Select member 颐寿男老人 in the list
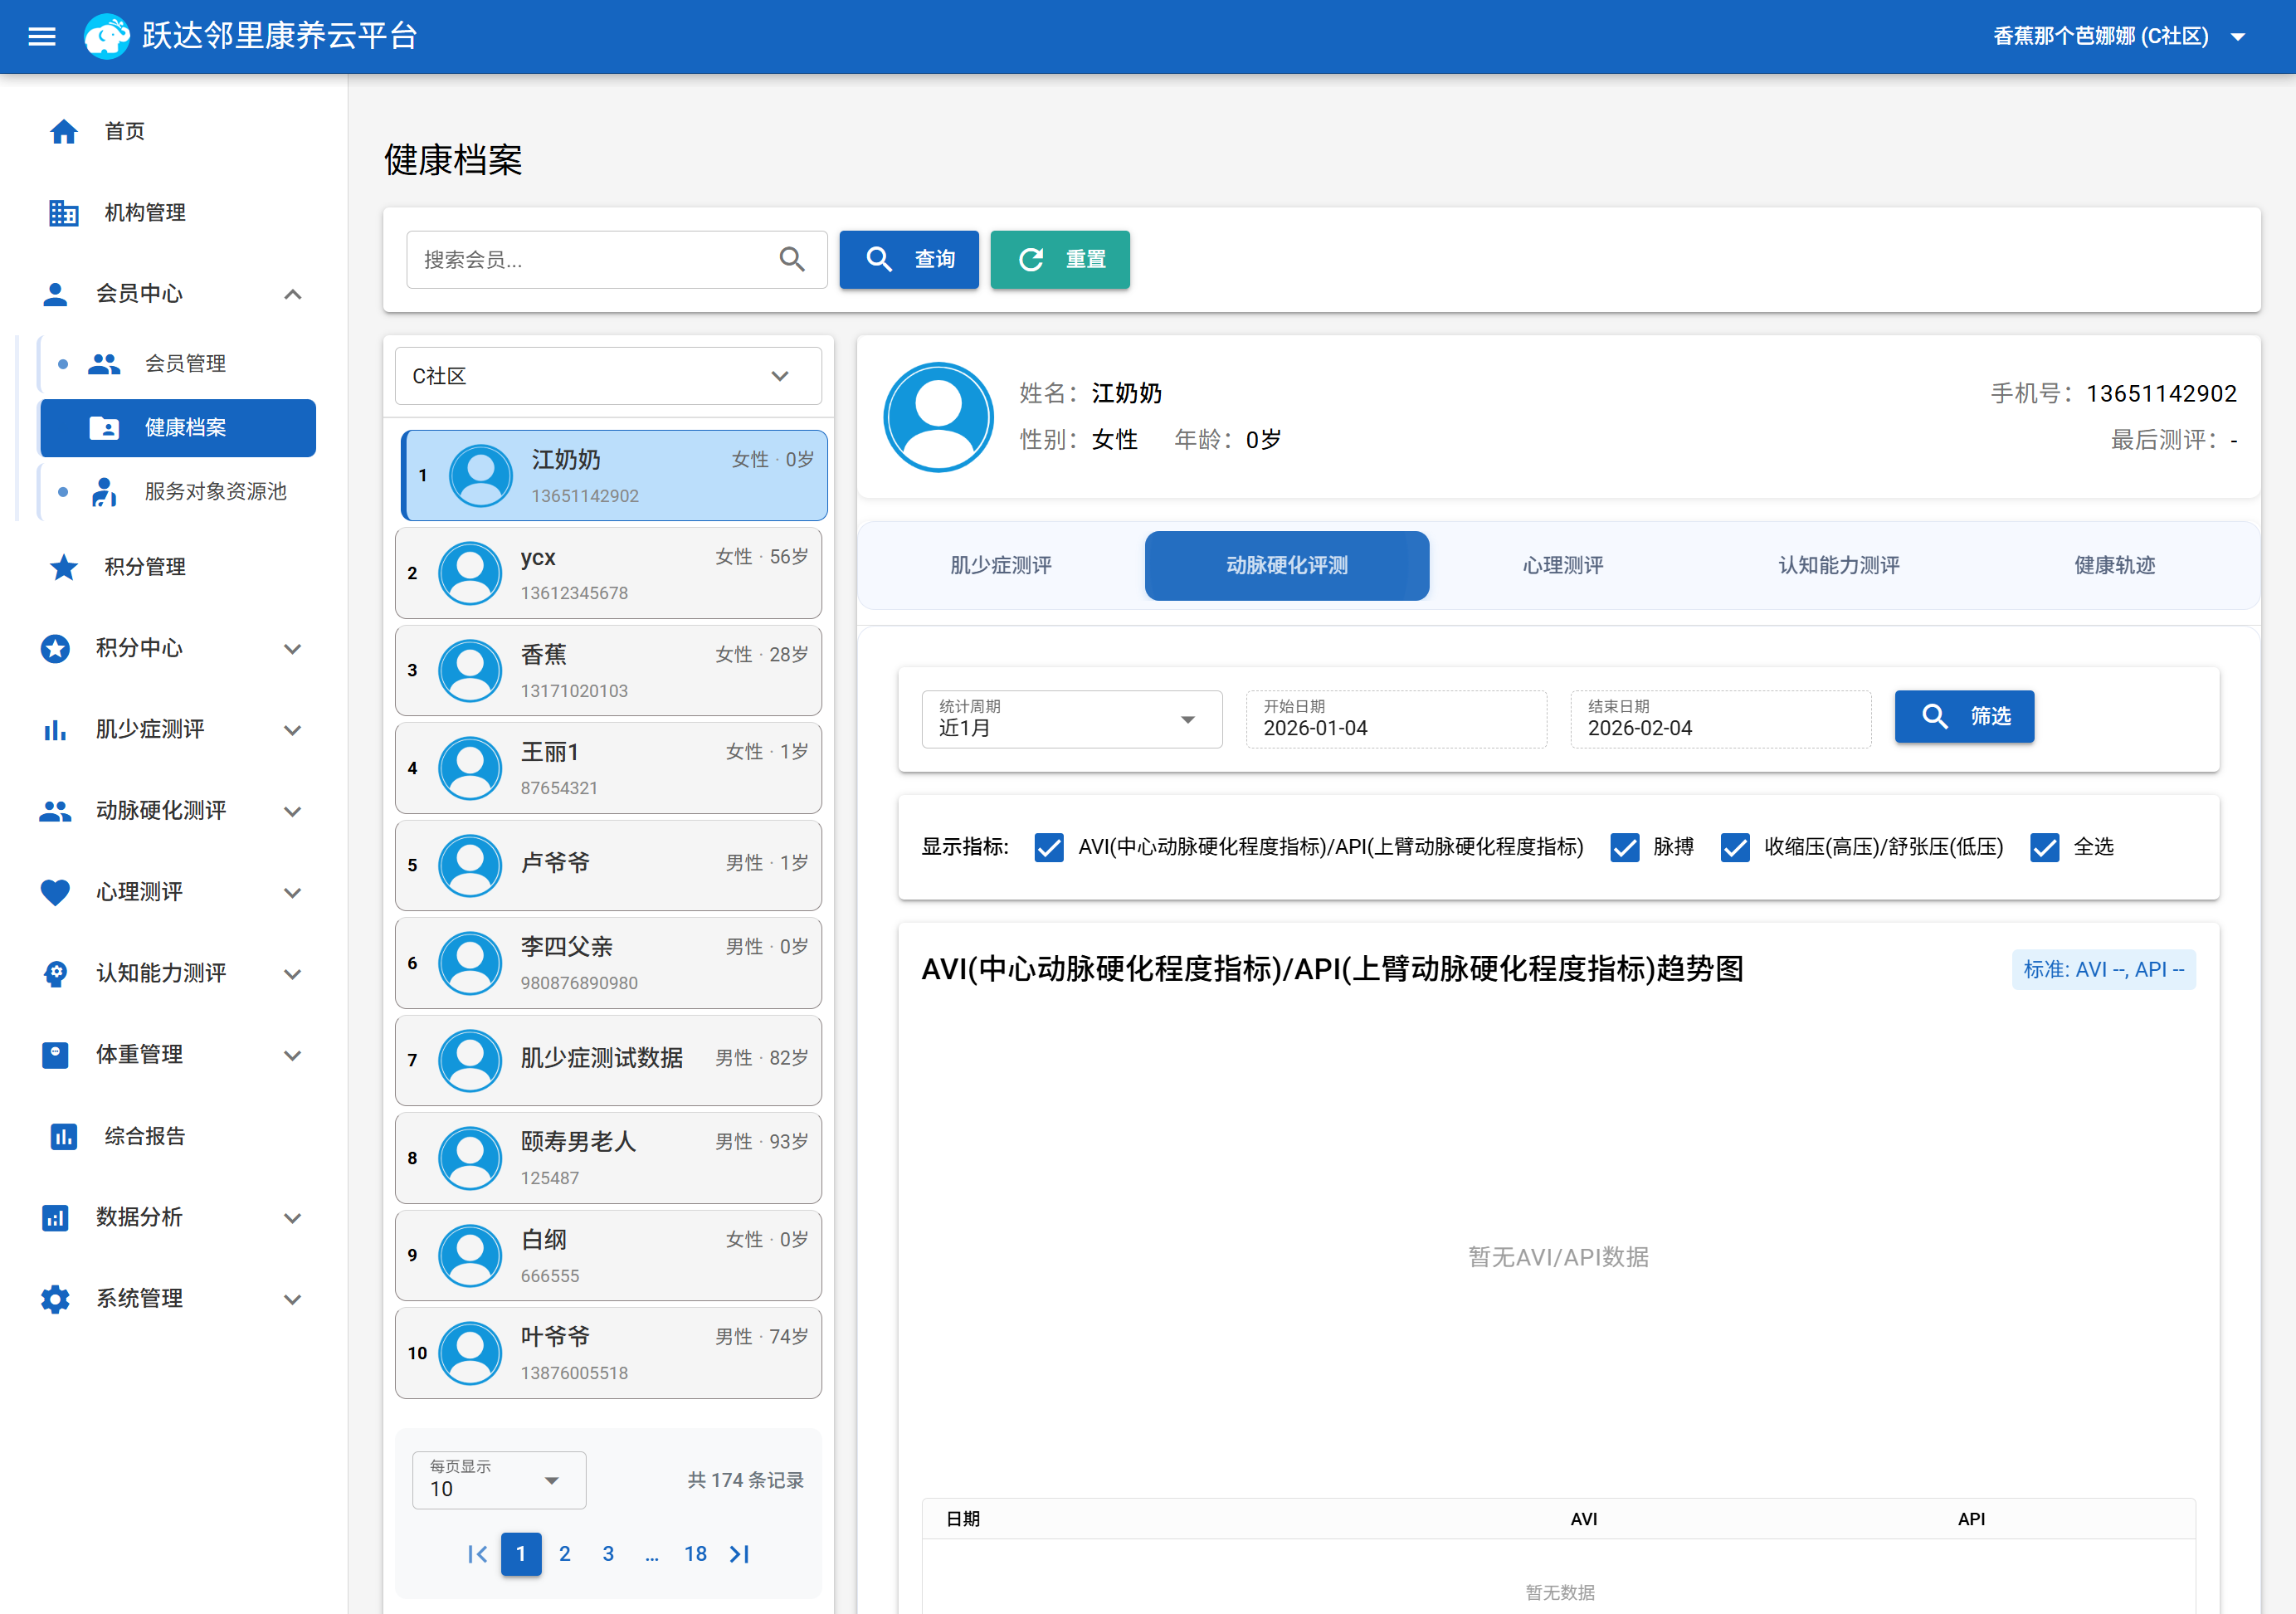This screenshot has width=2296, height=1614. pyautogui.click(x=608, y=1159)
